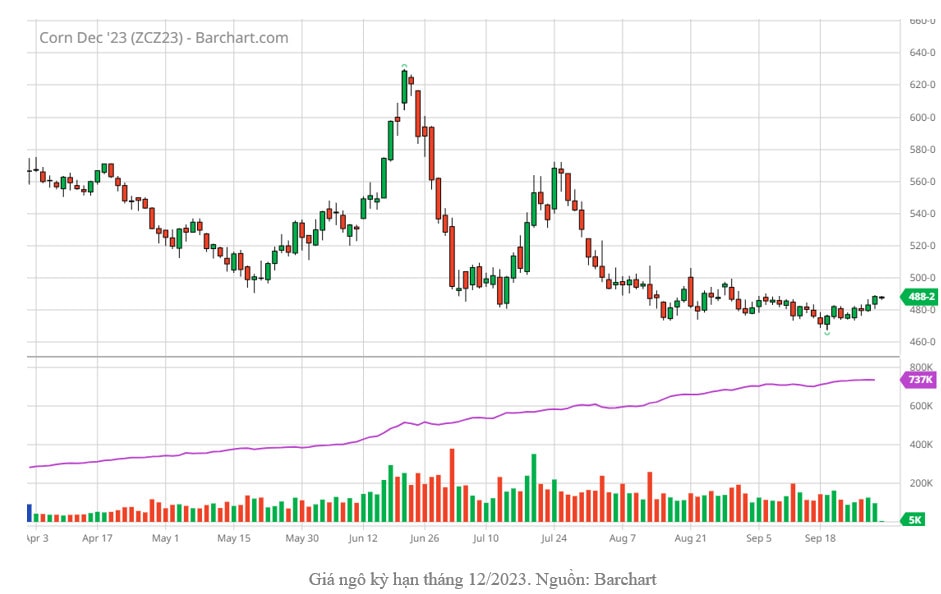Click the 600K volume axis label
941x594 pixels.
922,406
